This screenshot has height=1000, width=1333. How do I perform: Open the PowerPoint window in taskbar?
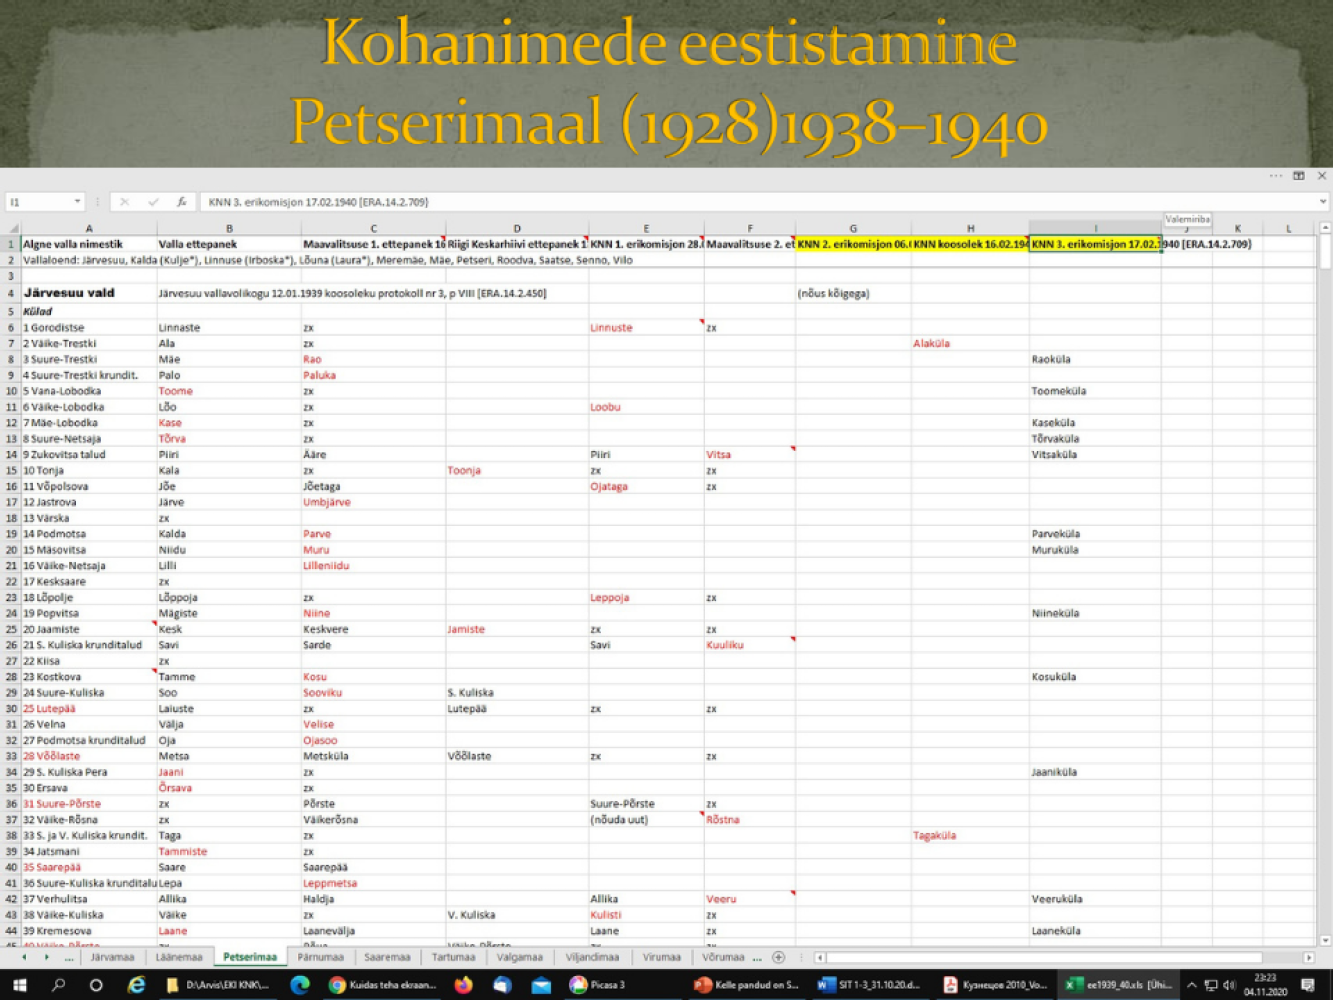[x=747, y=985]
